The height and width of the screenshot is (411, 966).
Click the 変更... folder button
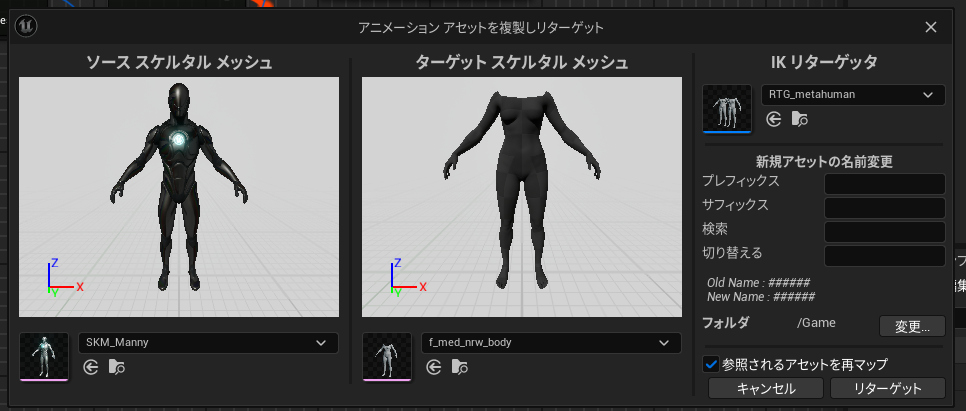pyautogui.click(x=912, y=326)
